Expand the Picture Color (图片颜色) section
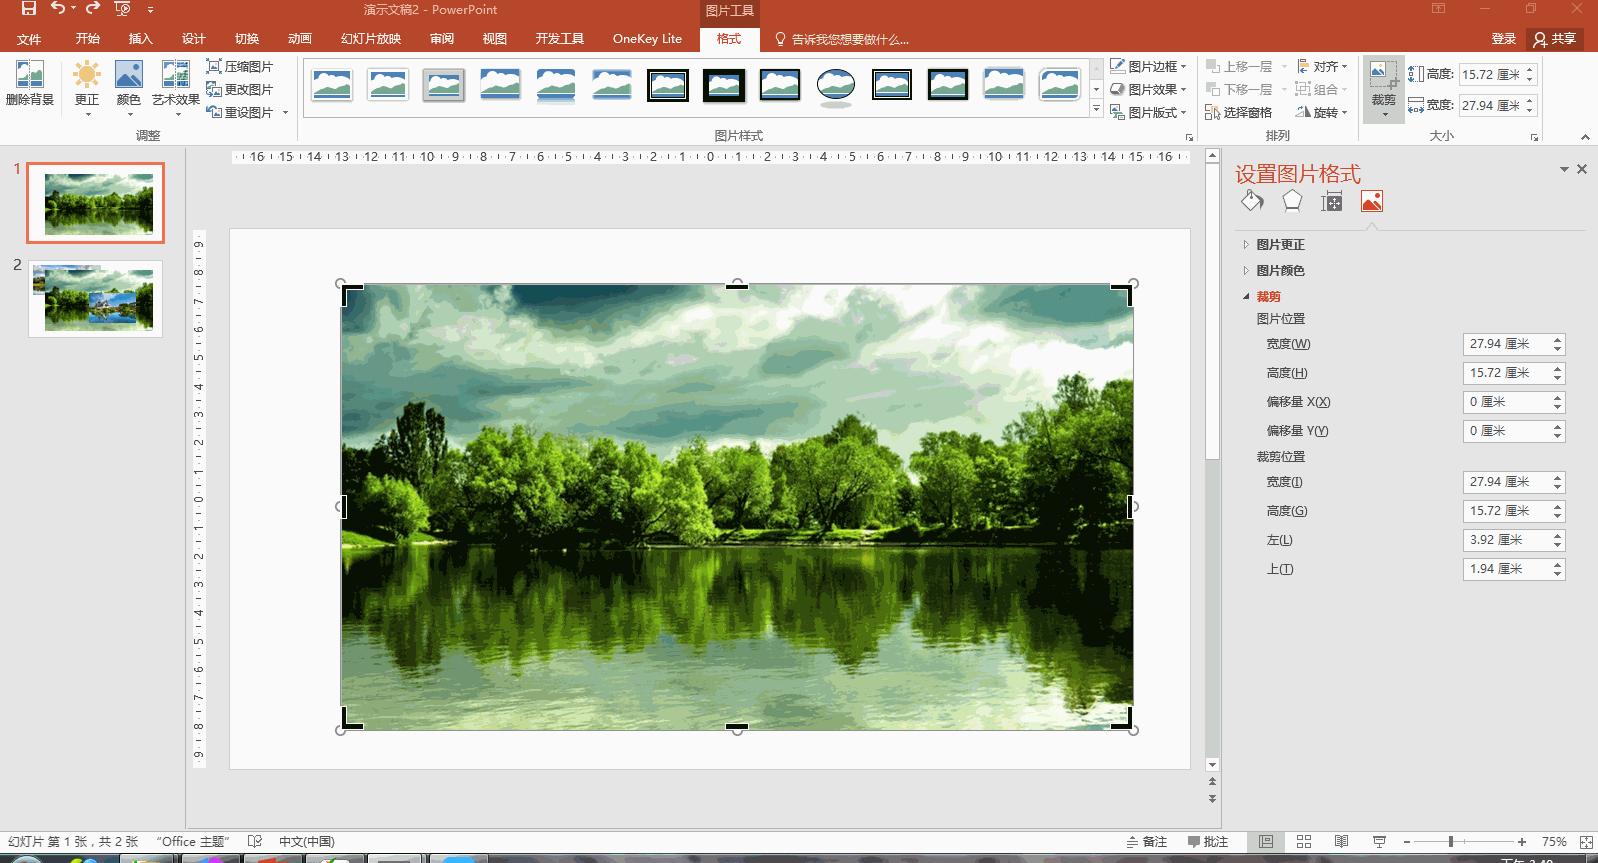 click(x=1280, y=271)
